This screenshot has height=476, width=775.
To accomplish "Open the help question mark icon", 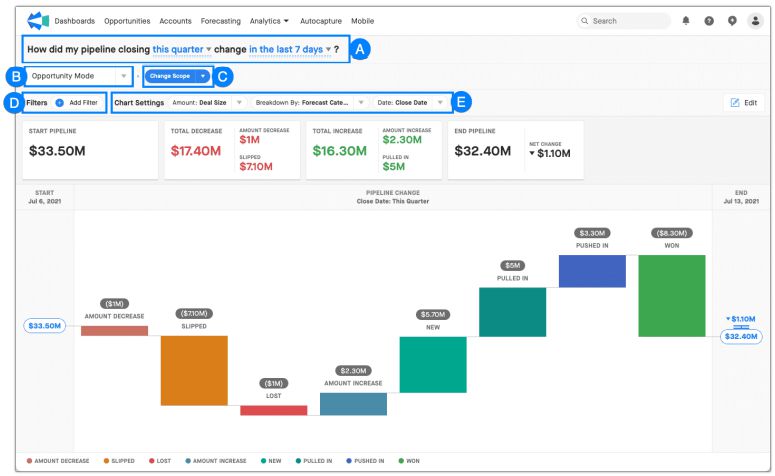I will [x=709, y=21].
